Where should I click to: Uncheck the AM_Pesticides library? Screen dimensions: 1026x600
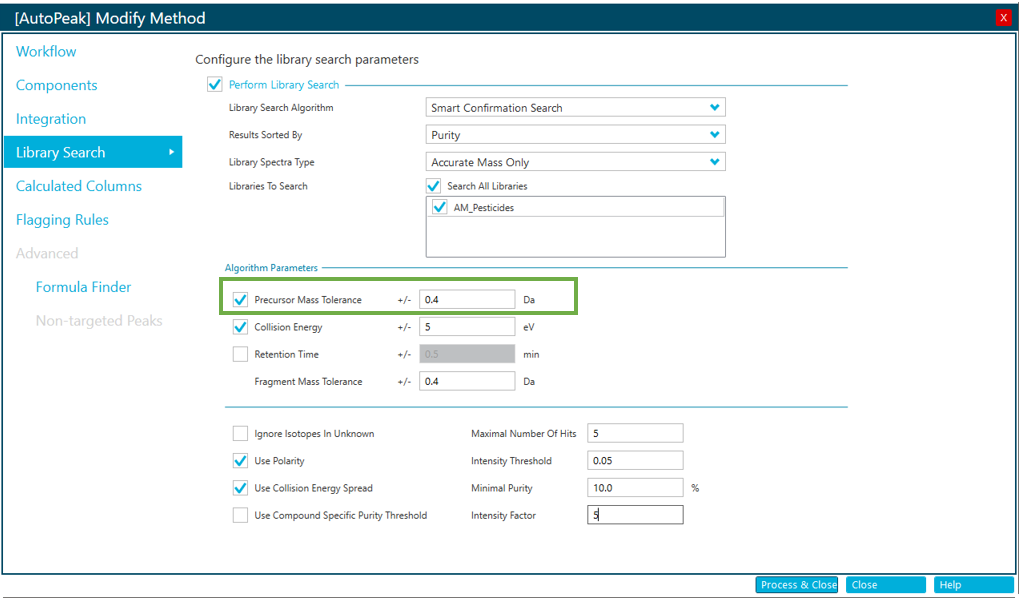pos(439,207)
